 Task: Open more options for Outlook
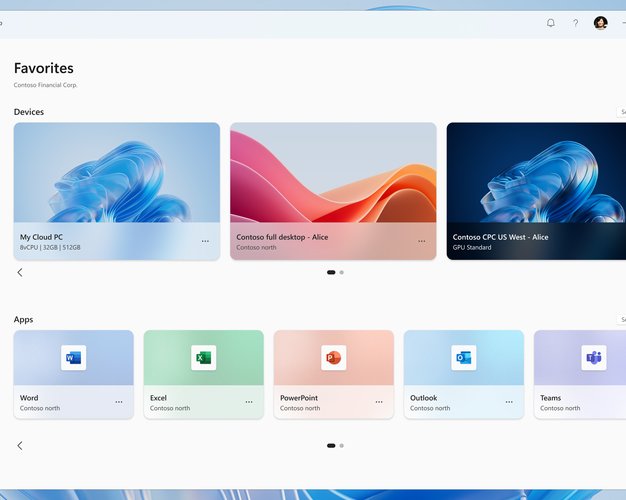point(509,402)
